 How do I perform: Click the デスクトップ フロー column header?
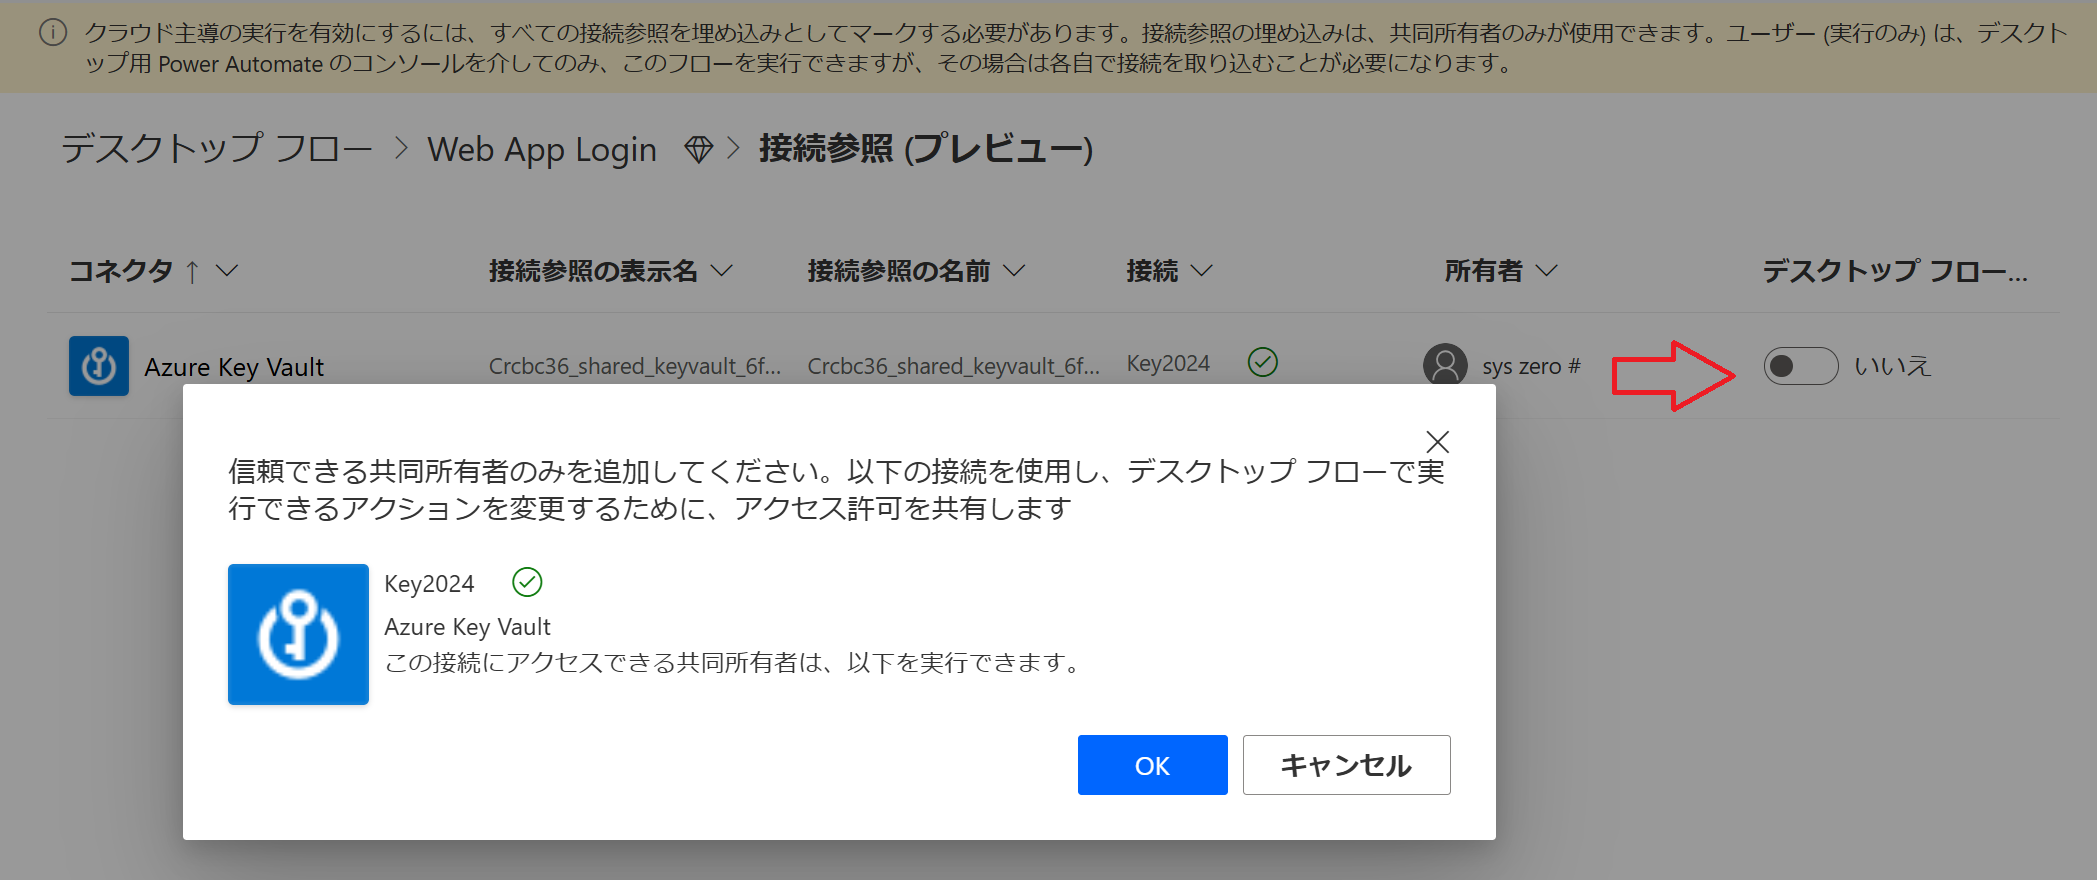pyautogui.click(x=1895, y=271)
